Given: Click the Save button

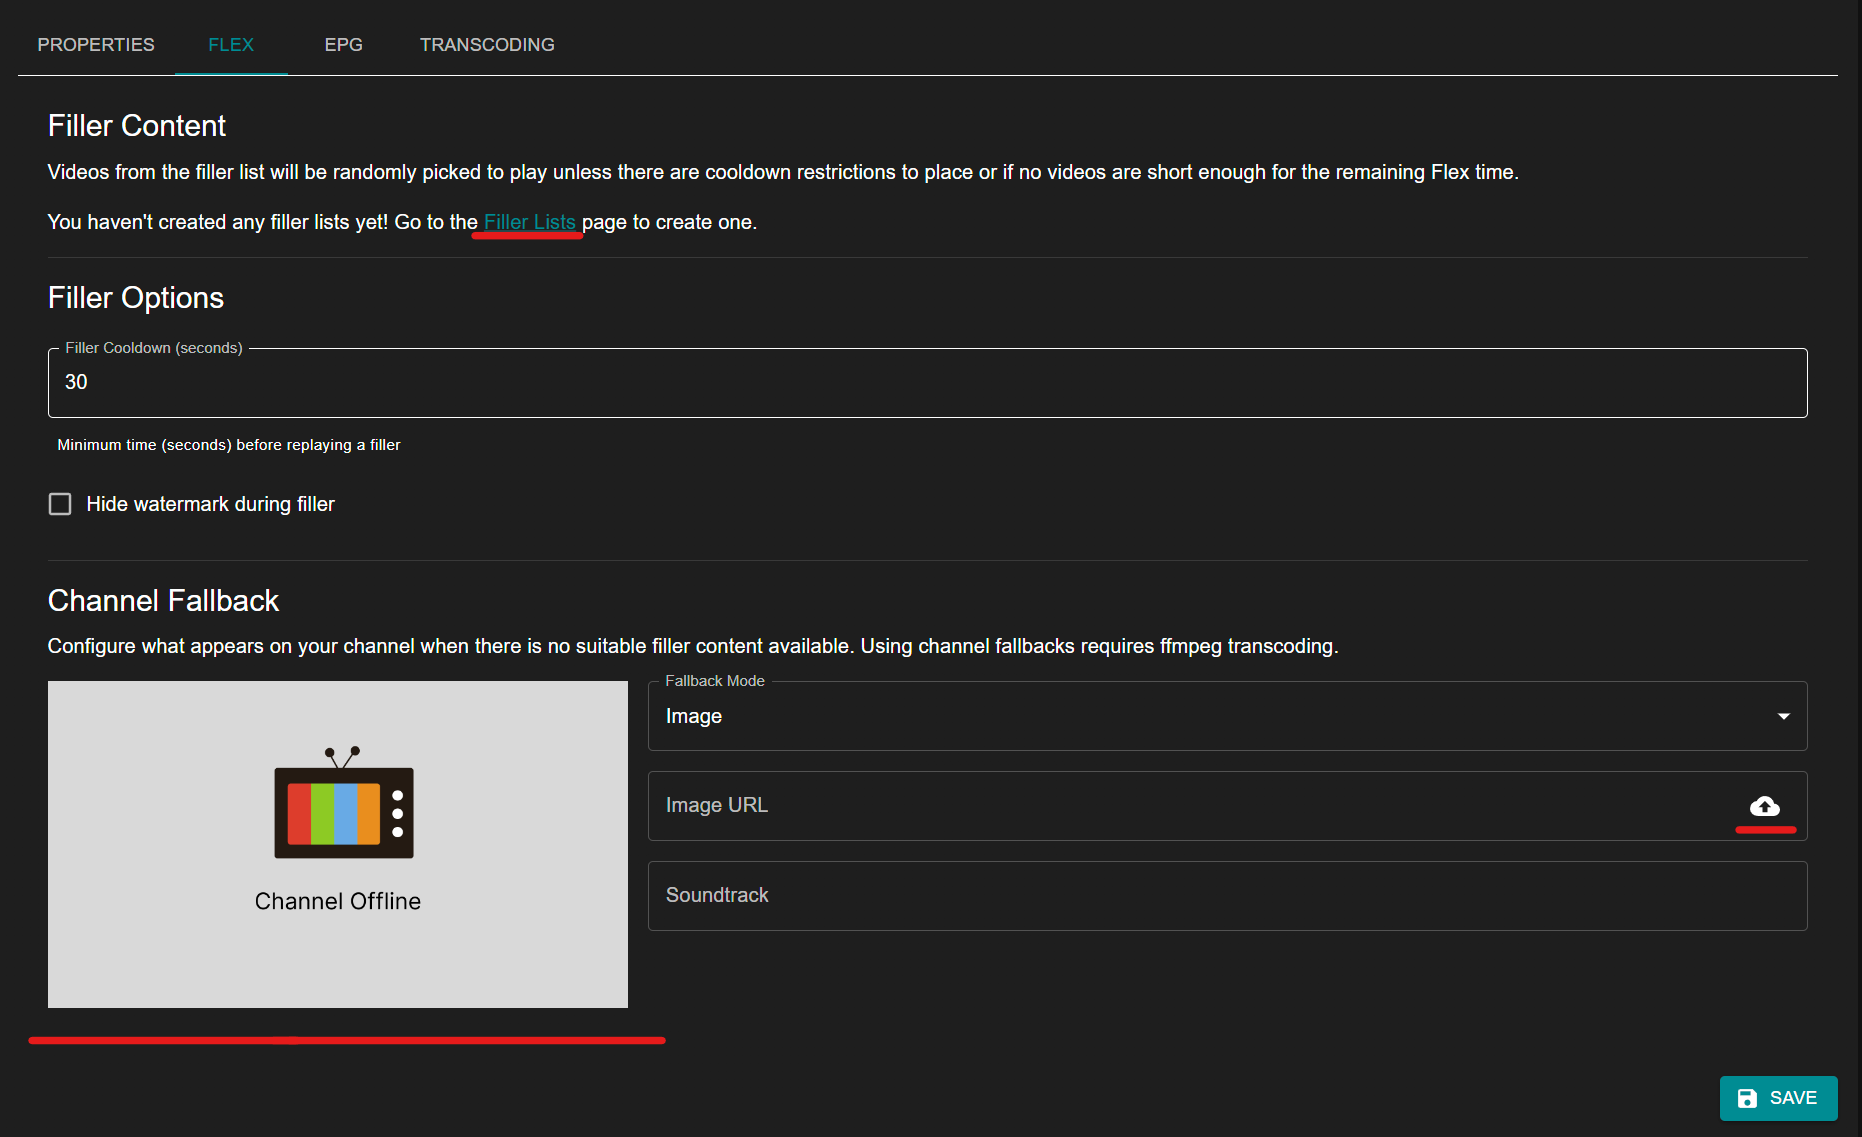Looking at the screenshot, I should coord(1778,1098).
